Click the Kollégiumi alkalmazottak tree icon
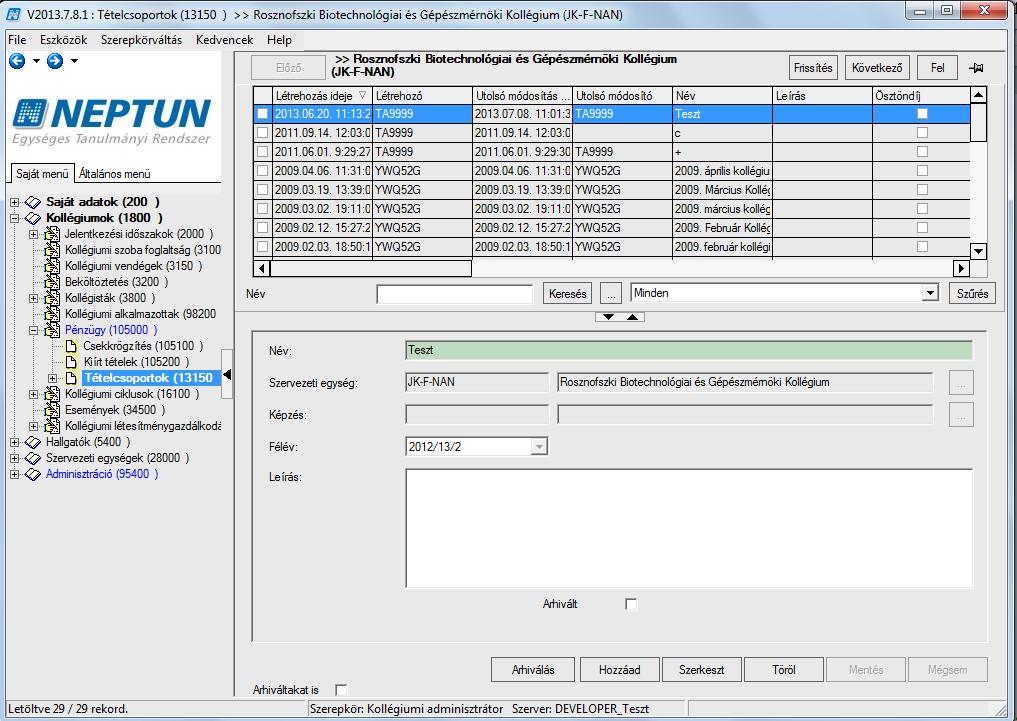This screenshot has width=1017, height=721. coord(52,314)
